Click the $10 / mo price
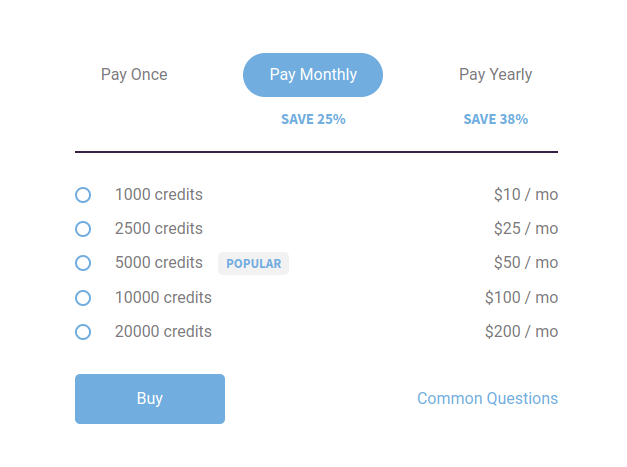 [x=525, y=195]
